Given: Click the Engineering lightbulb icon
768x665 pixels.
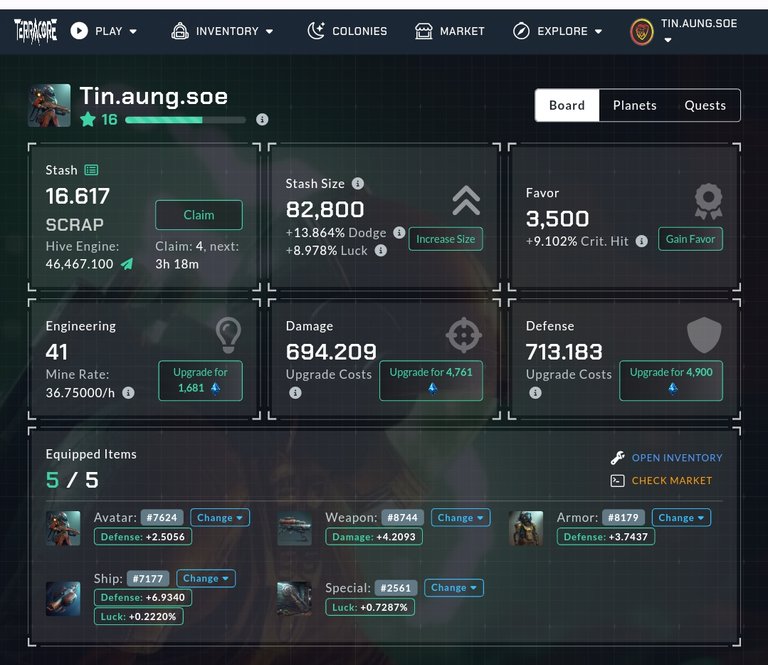Looking at the screenshot, I should click(x=228, y=335).
